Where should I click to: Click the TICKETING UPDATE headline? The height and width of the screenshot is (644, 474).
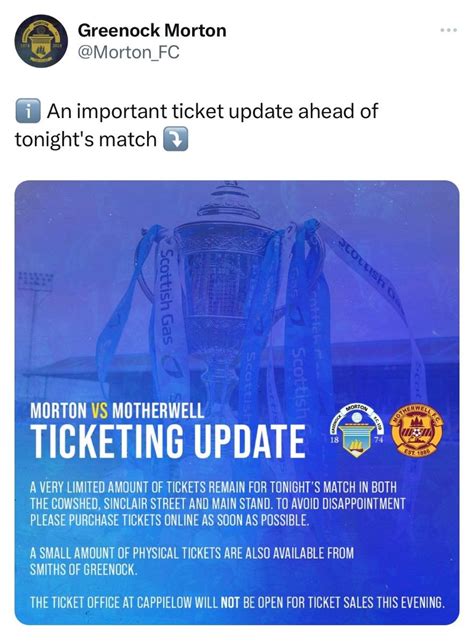tap(168, 441)
